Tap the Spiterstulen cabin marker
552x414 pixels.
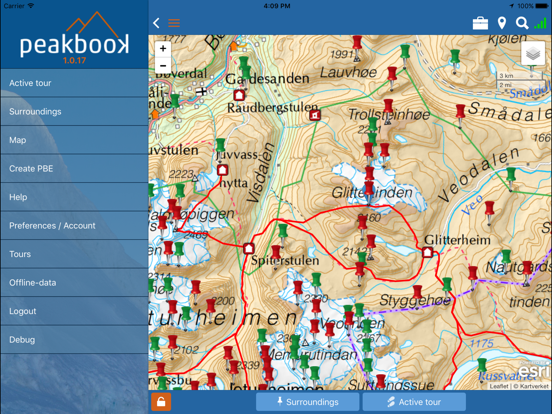coord(249,249)
